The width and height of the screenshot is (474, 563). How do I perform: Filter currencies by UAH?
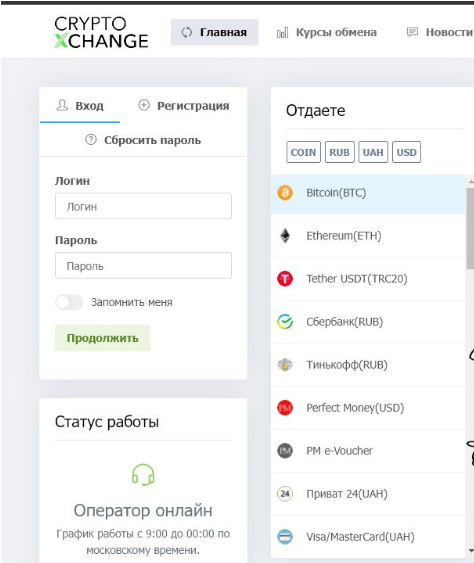click(373, 152)
